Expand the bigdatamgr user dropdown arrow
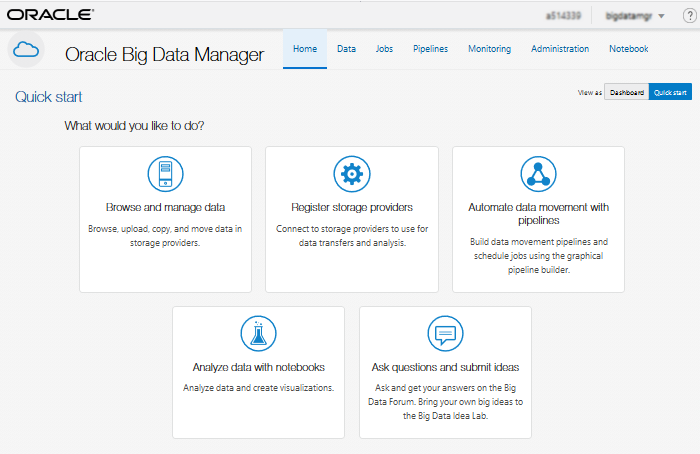This screenshot has width=700, height=454. point(662,16)
